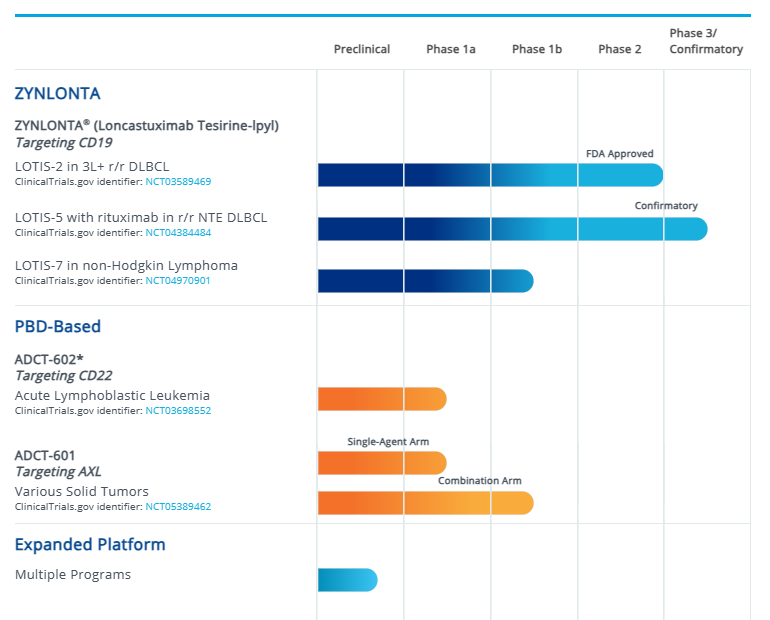Click the Single-Agent Arm orange bar

coord(382,463)
